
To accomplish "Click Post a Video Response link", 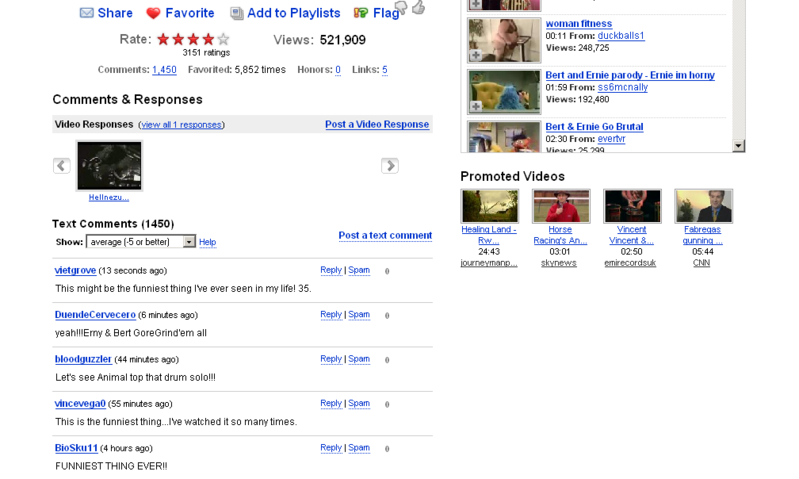I will (377, 125).
